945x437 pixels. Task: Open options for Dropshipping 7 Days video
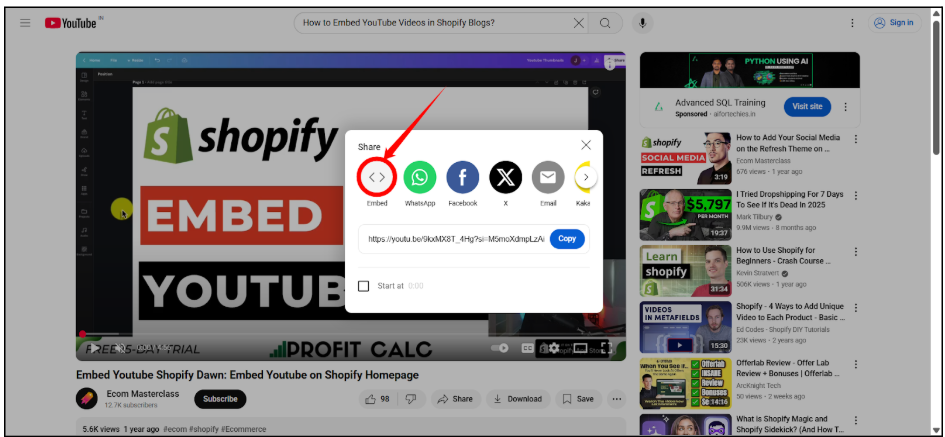(x=855, y=196)
